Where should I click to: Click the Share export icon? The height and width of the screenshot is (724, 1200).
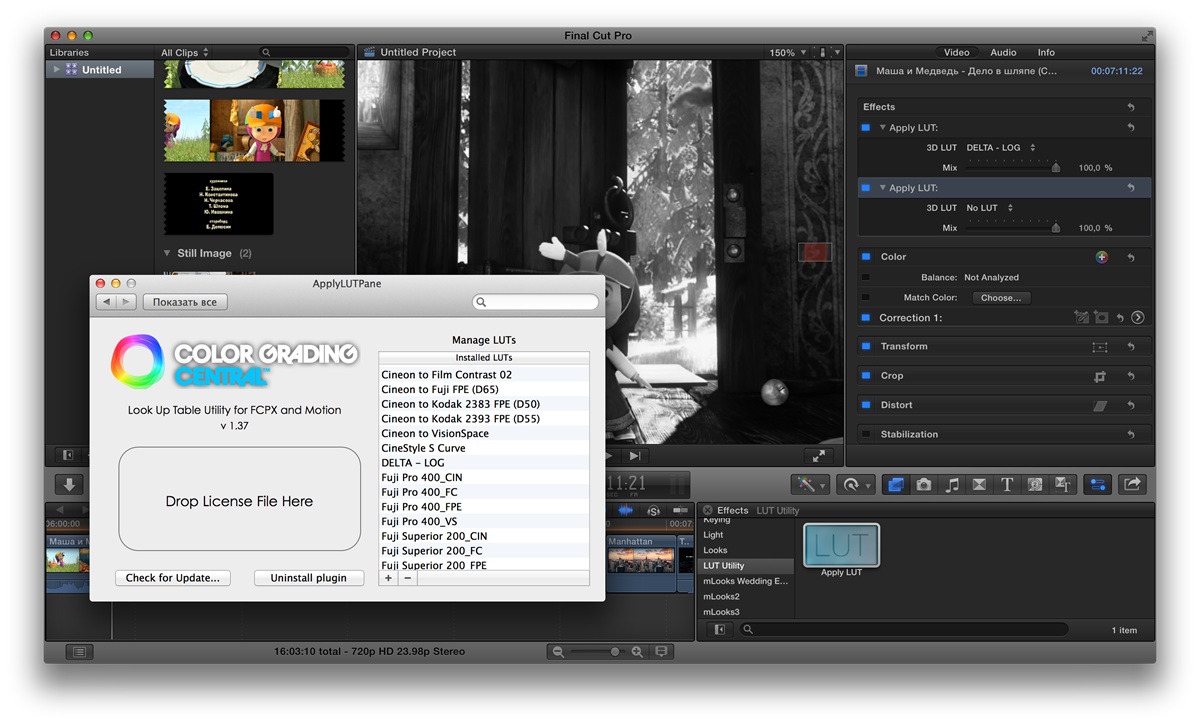[1132, 484]
